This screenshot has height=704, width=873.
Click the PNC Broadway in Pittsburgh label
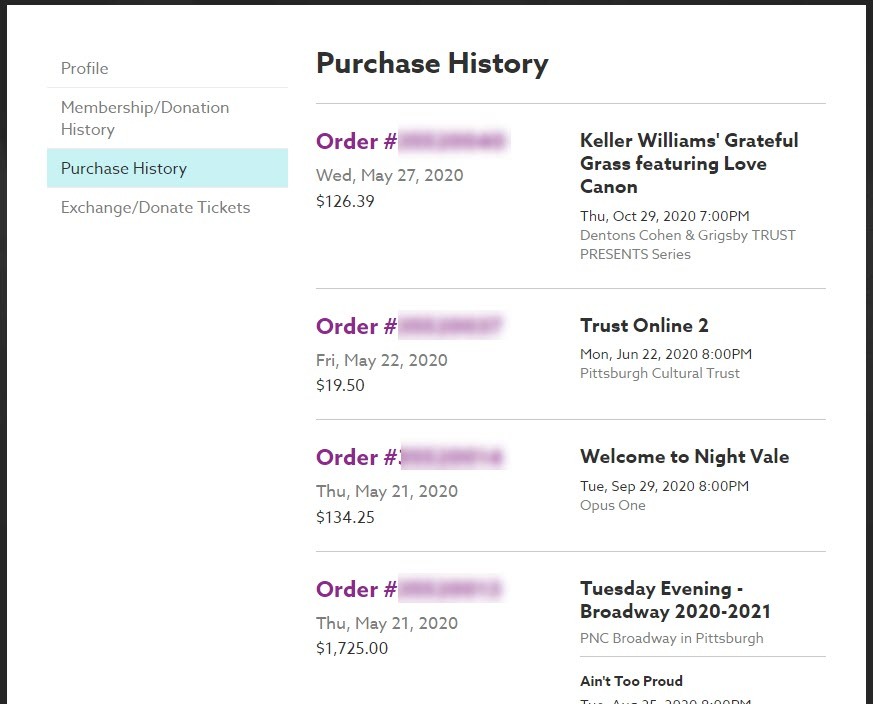[x=671, y=638]
